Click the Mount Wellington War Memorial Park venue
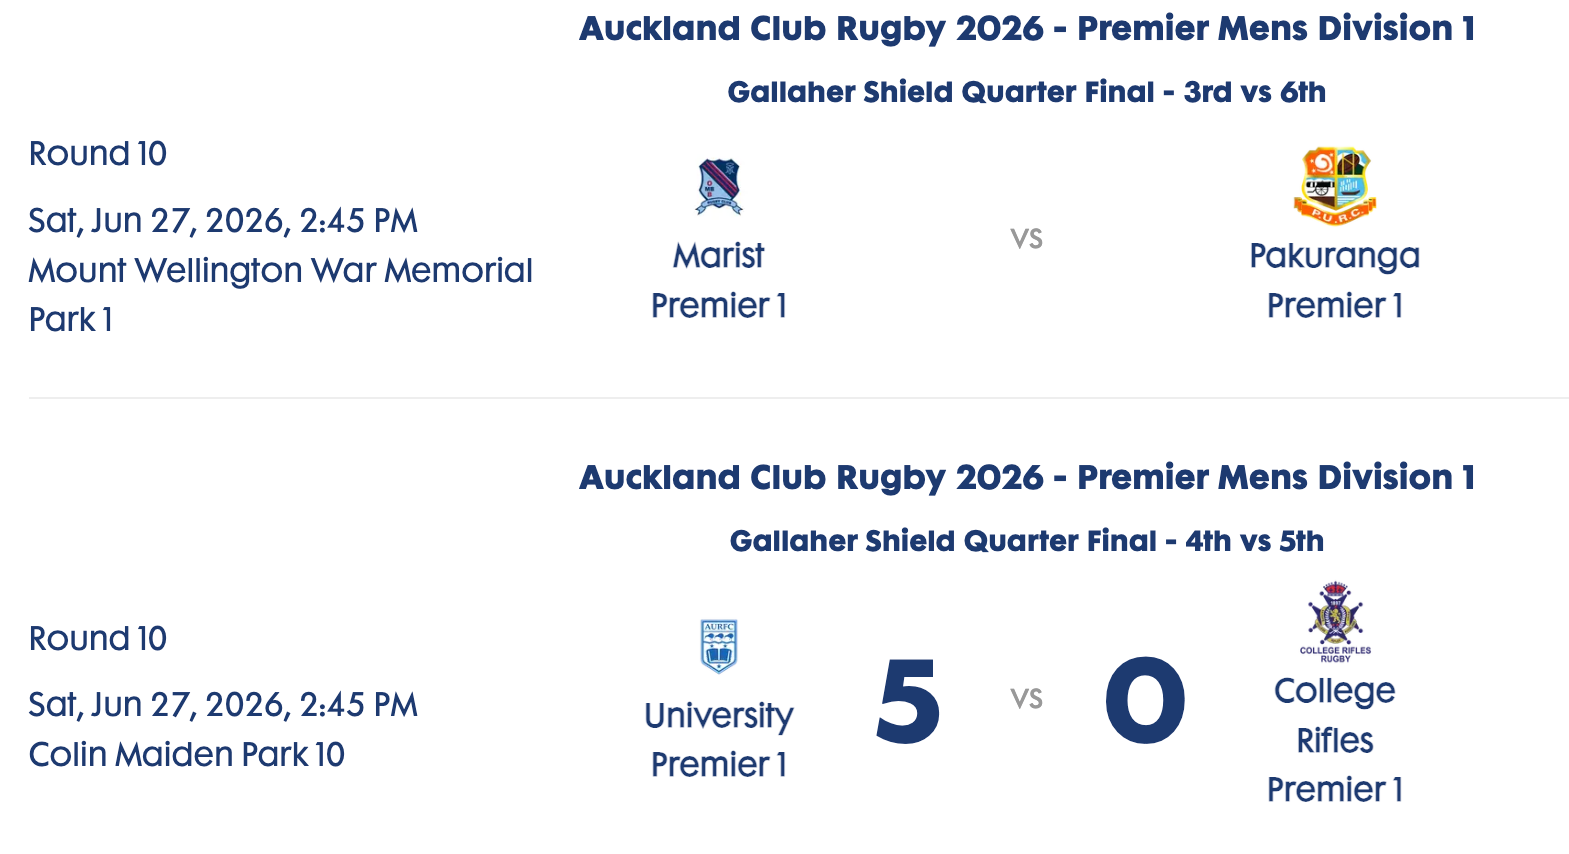Viewport: 1569px width, 854px height. (281, 295)
